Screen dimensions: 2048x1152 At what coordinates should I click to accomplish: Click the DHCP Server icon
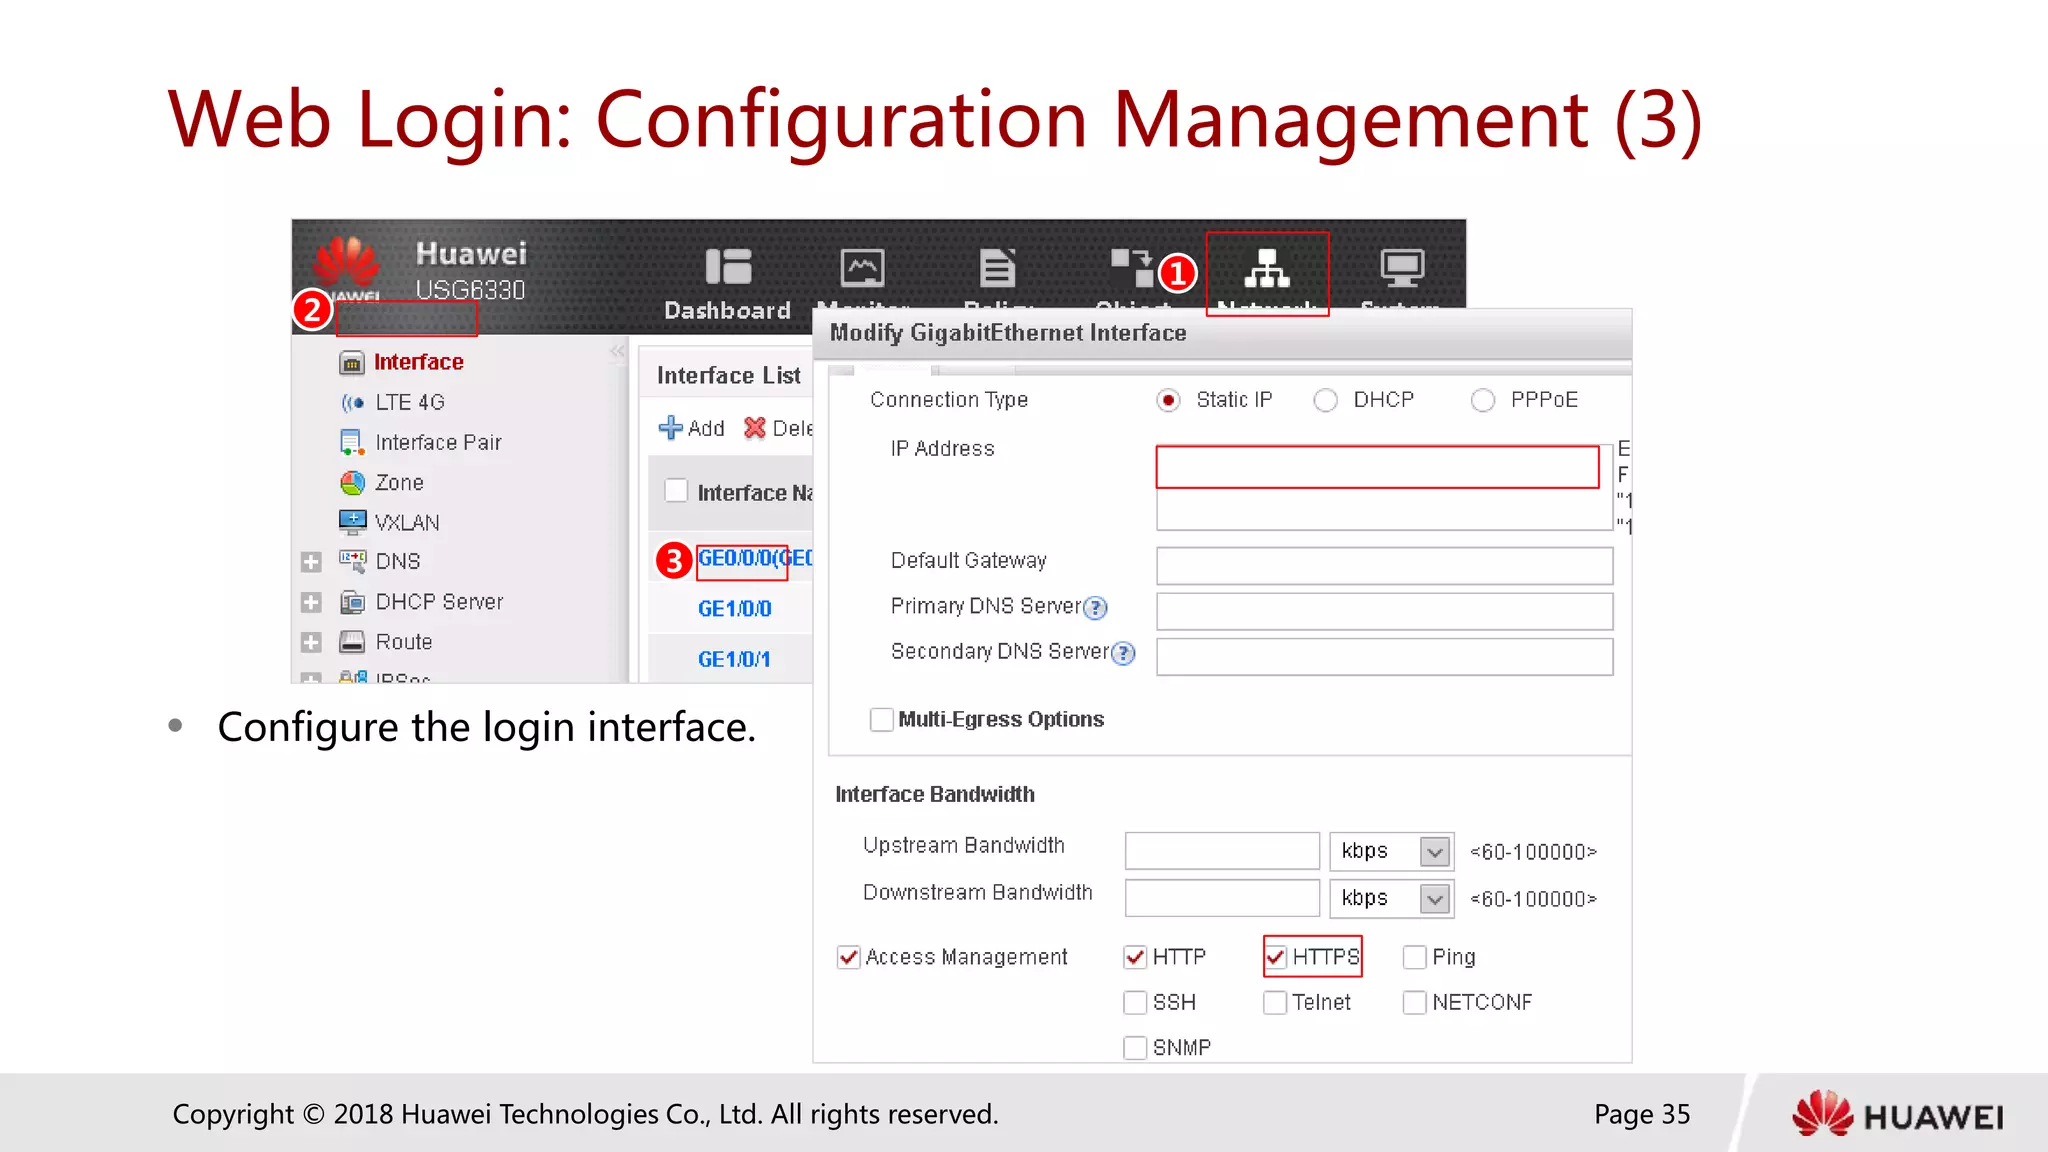tap(352, 602)
